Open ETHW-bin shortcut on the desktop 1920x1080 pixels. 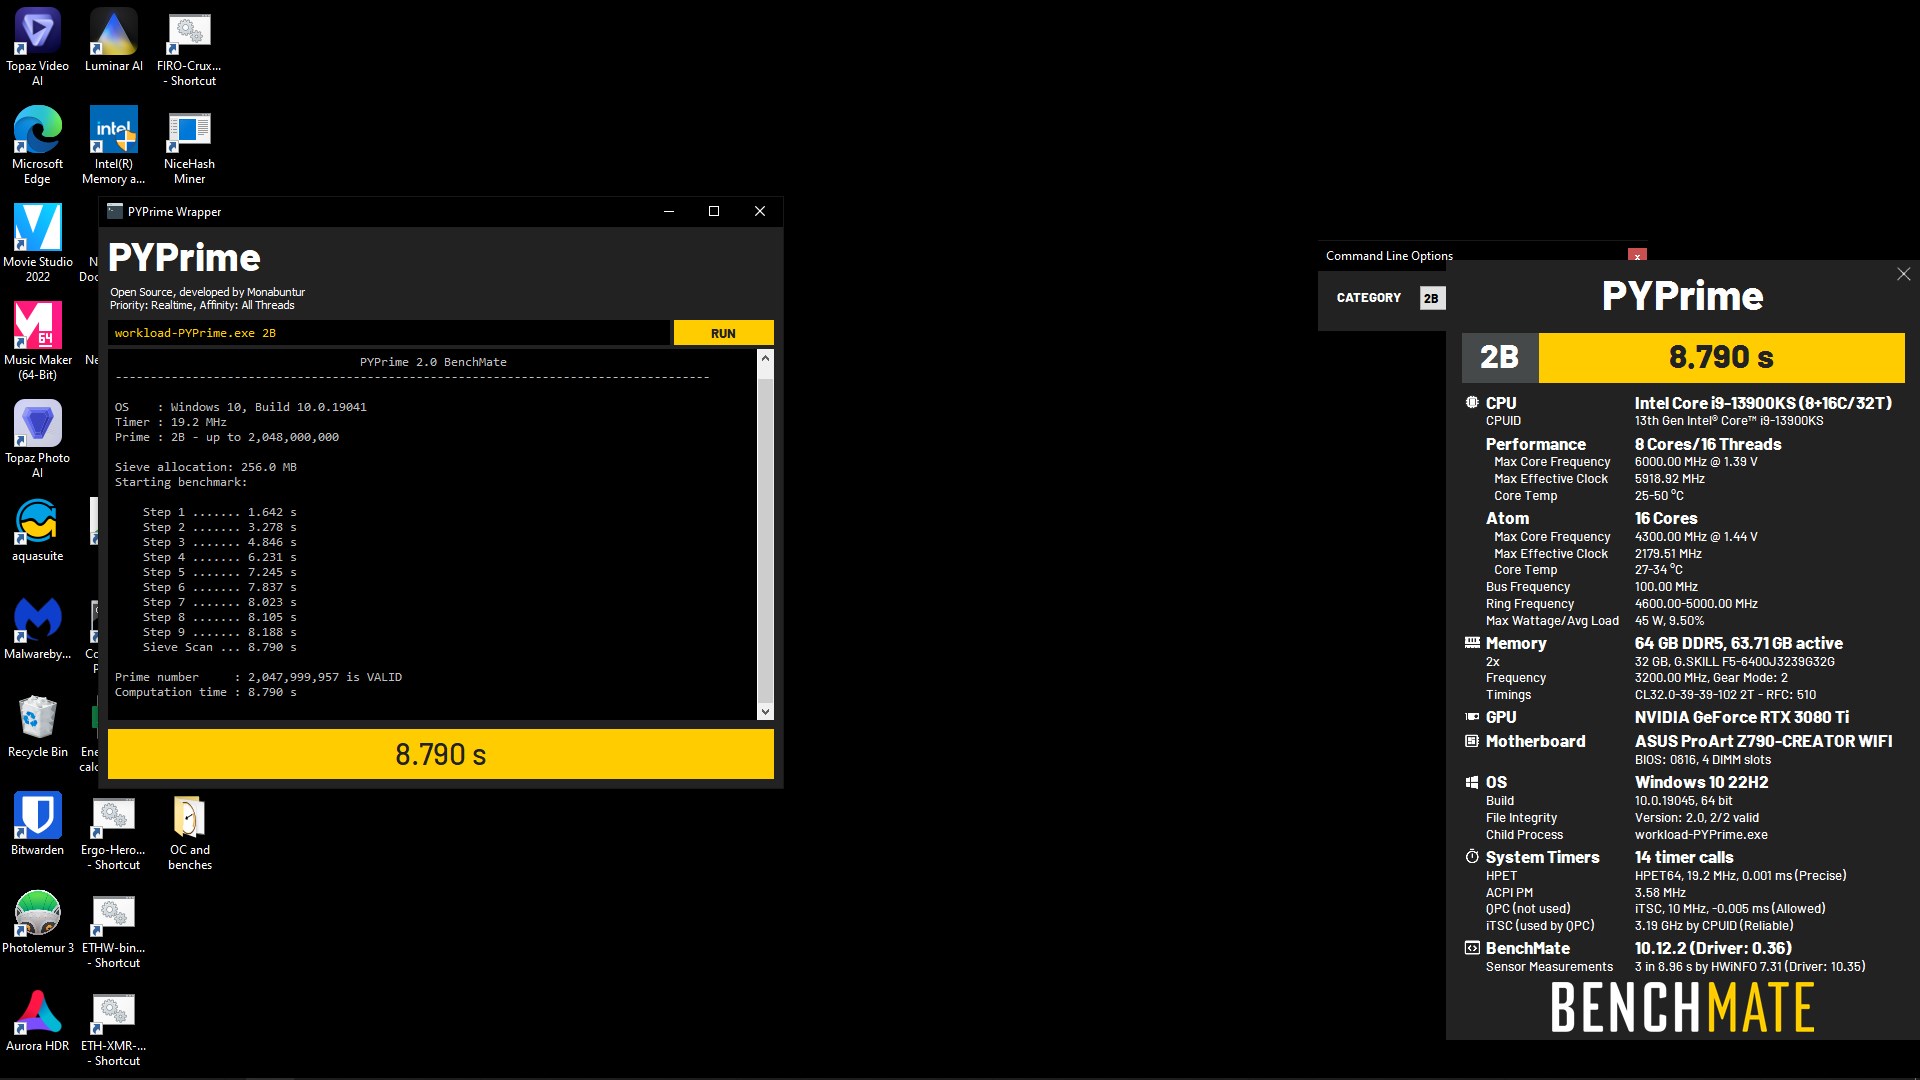click(114, 929)
